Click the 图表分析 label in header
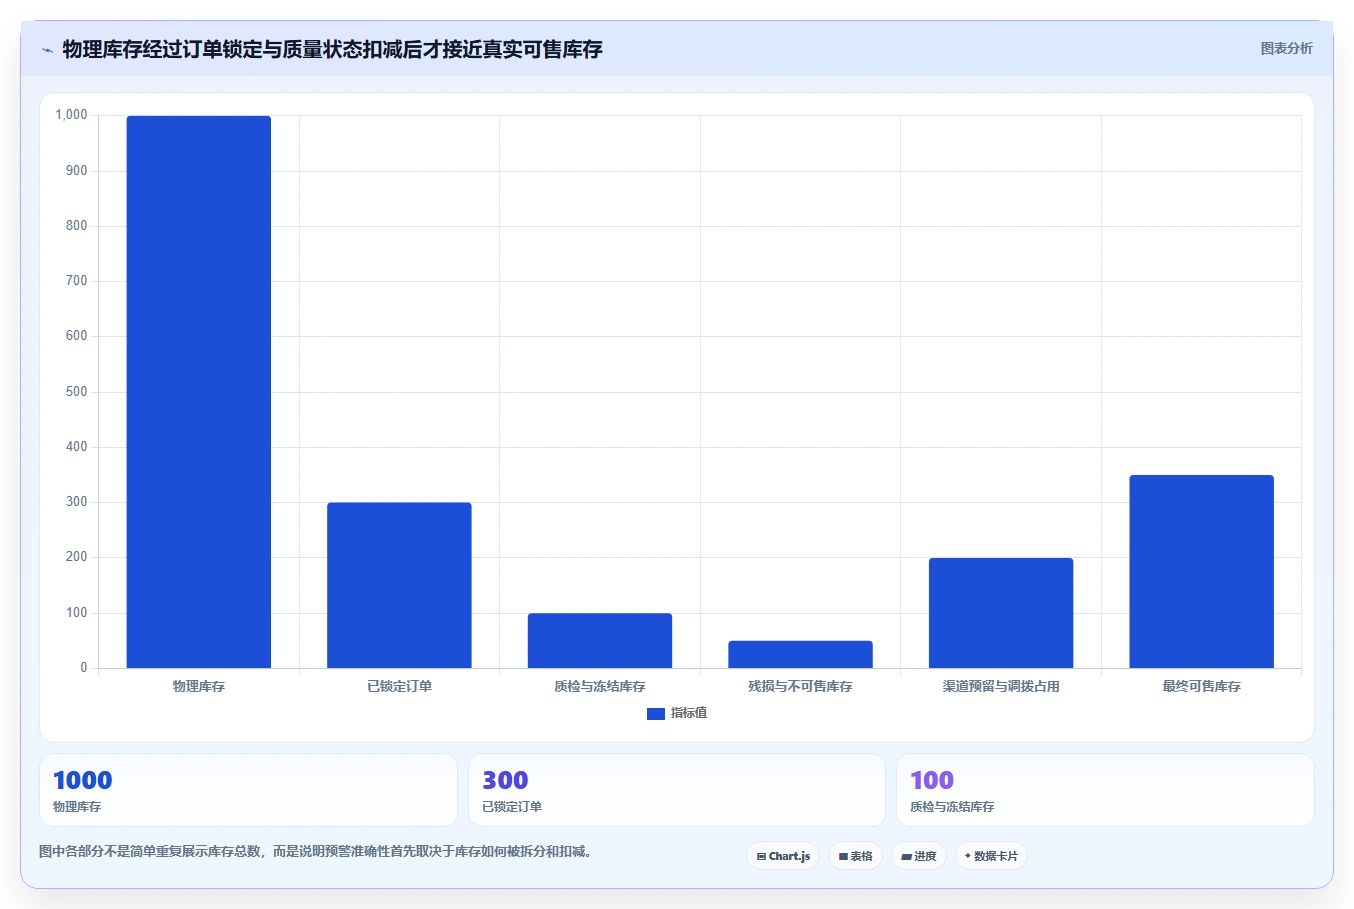Image resolution: width=1354 pixels, height=909 pixels. point(1286,48)
